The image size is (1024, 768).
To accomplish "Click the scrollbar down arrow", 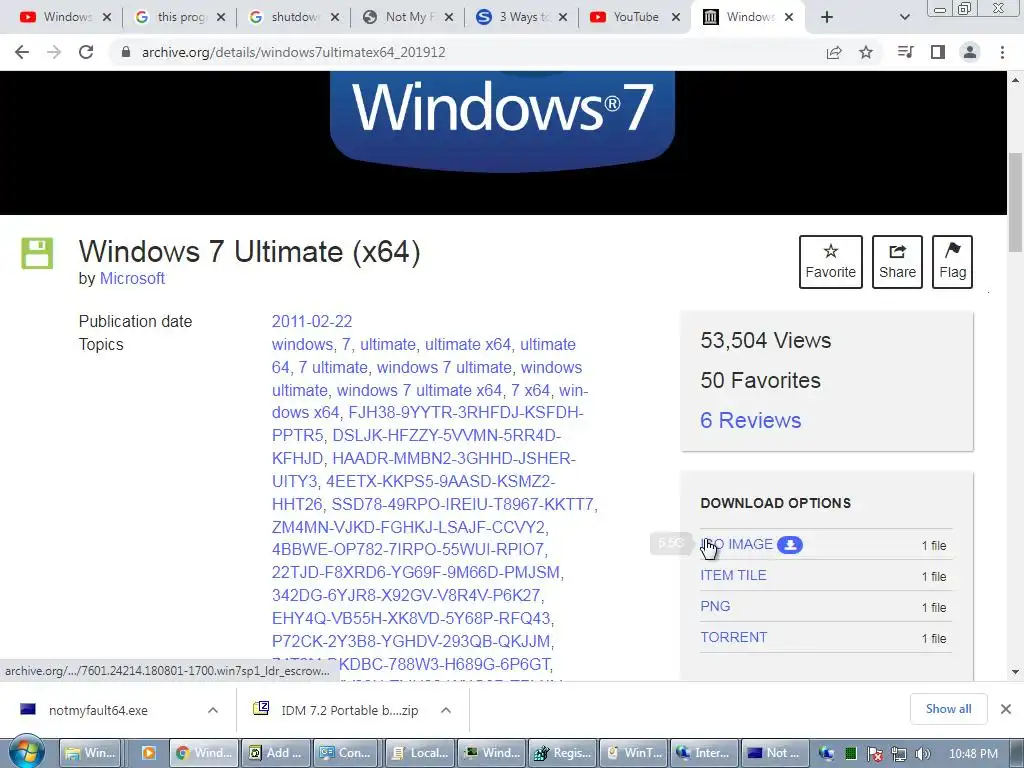I will [1015, 672].
